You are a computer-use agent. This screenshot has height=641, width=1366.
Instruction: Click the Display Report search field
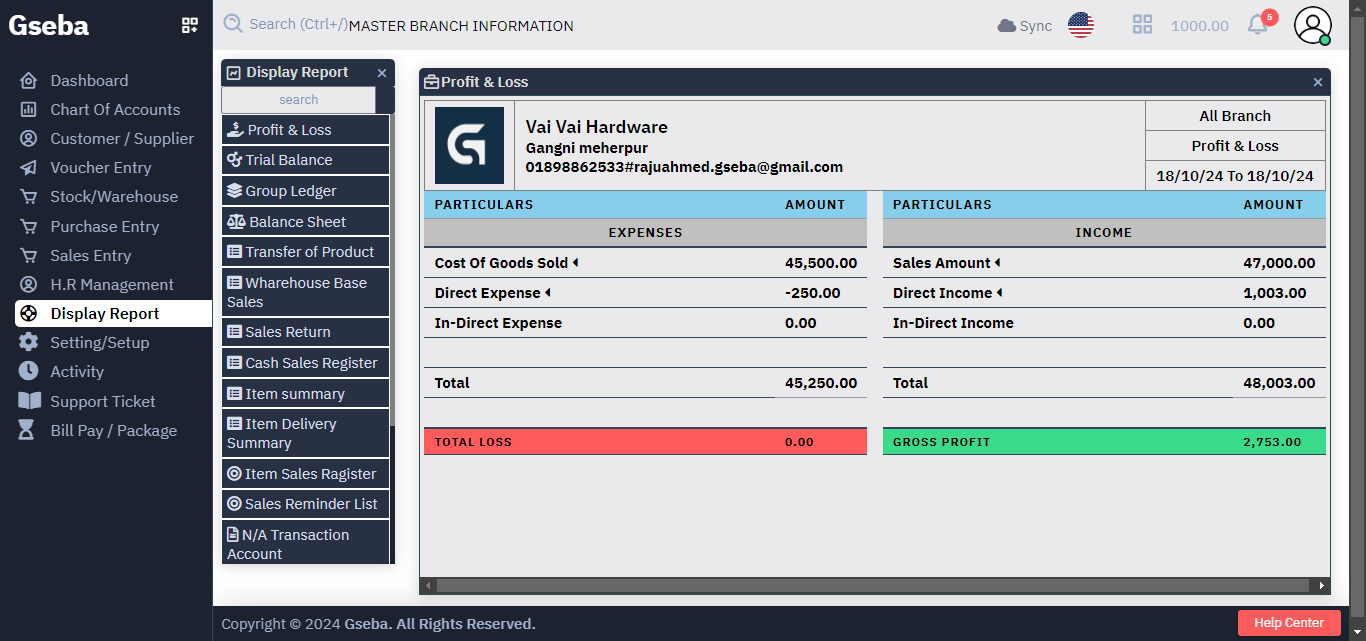click(x=298, y=99)
